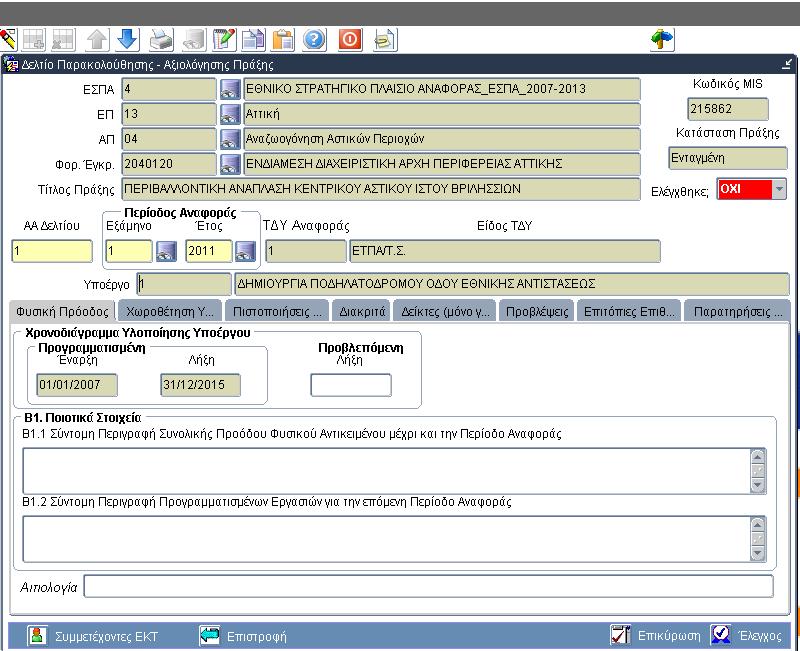Click the Έλεγχος button
This screenshot has height=651, width=800.
(746, 636)
